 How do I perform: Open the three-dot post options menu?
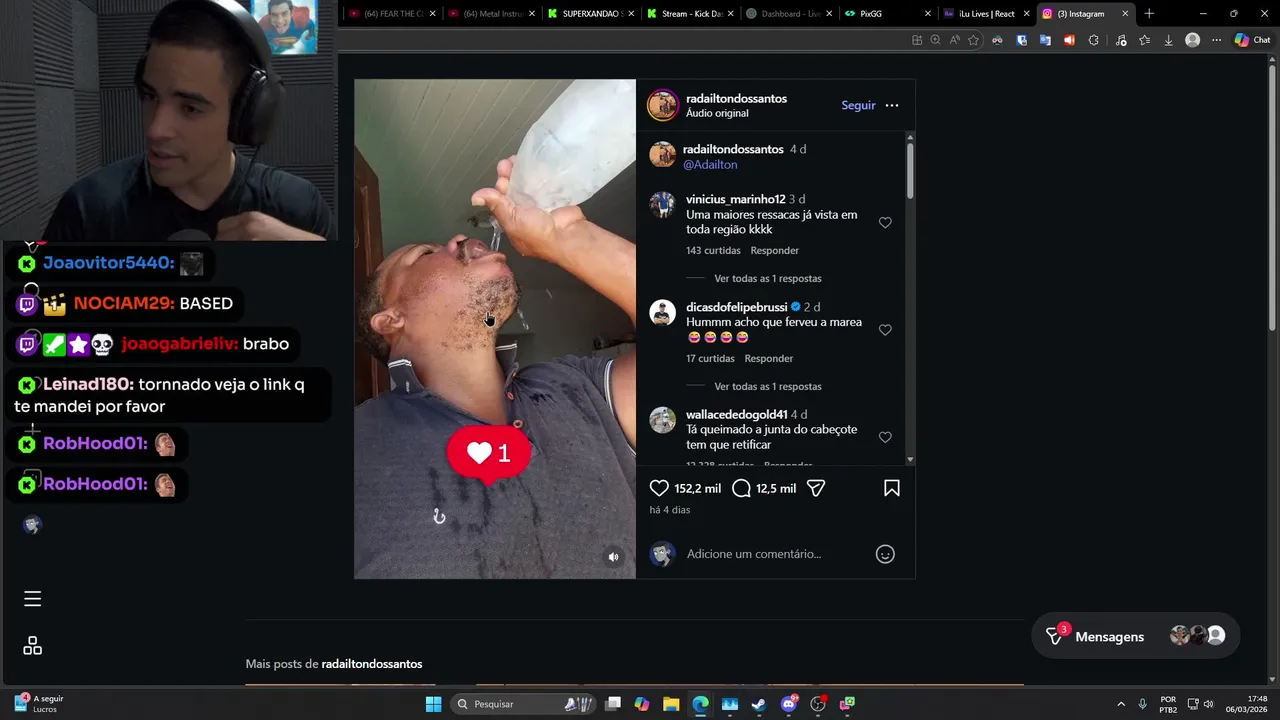click(892, 105)
